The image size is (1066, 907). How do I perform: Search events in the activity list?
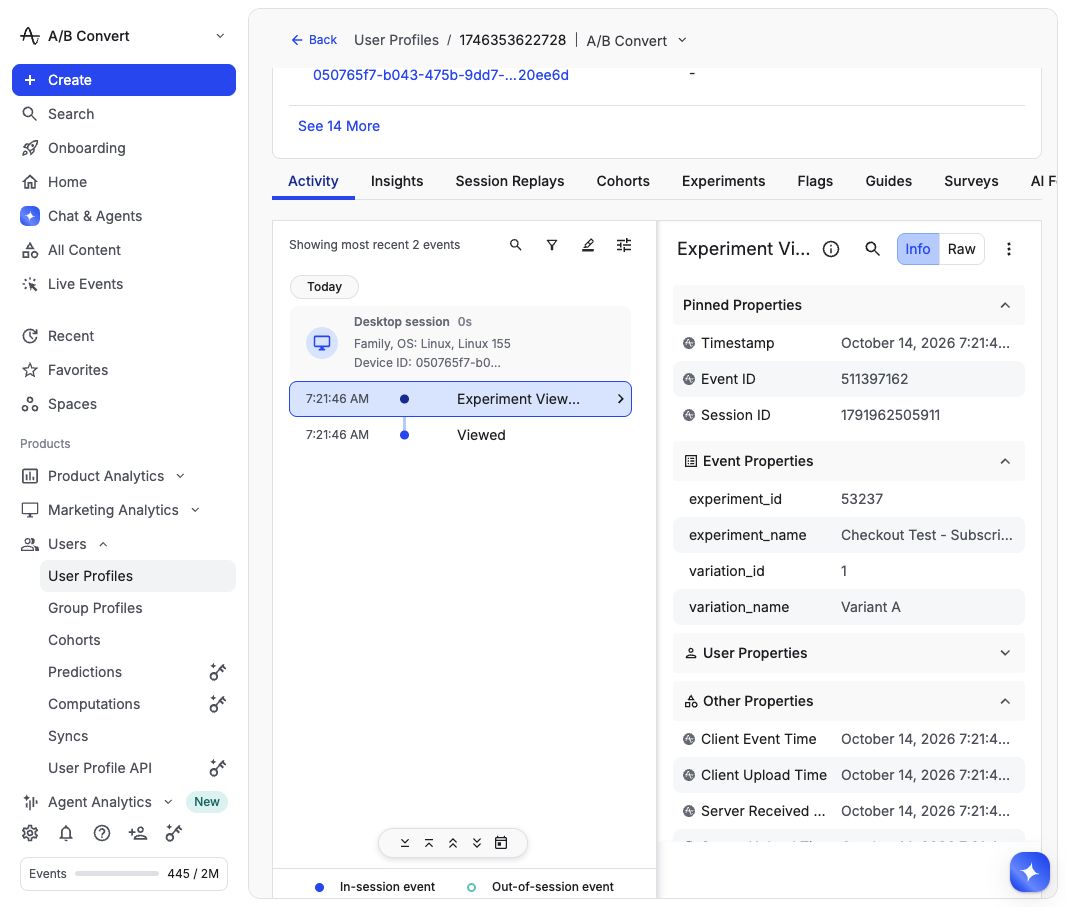pyautogui.click(x=516, y=245)
